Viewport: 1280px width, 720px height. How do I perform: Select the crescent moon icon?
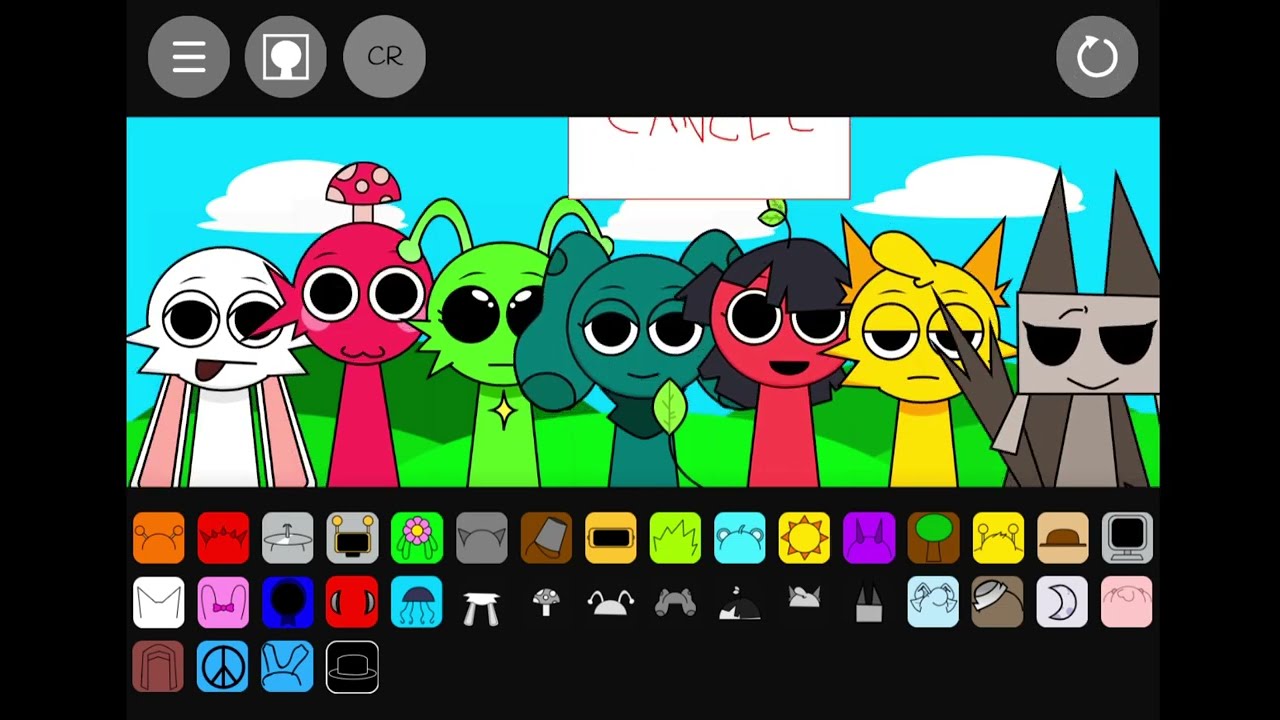click(1063, 602)
